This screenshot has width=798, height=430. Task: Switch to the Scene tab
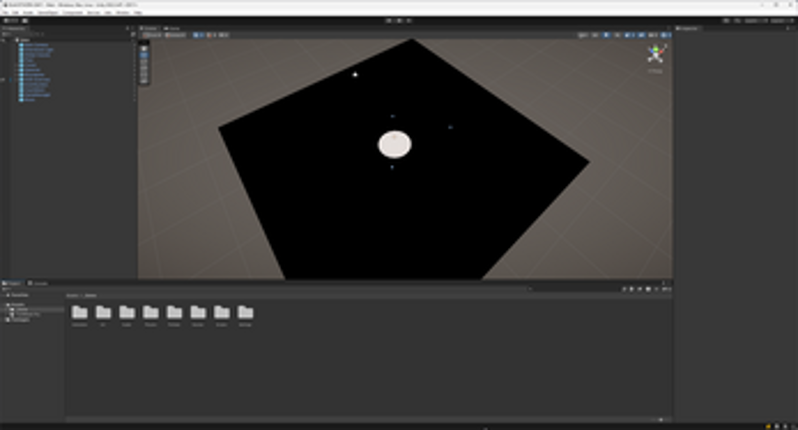(x=150, y=28)
